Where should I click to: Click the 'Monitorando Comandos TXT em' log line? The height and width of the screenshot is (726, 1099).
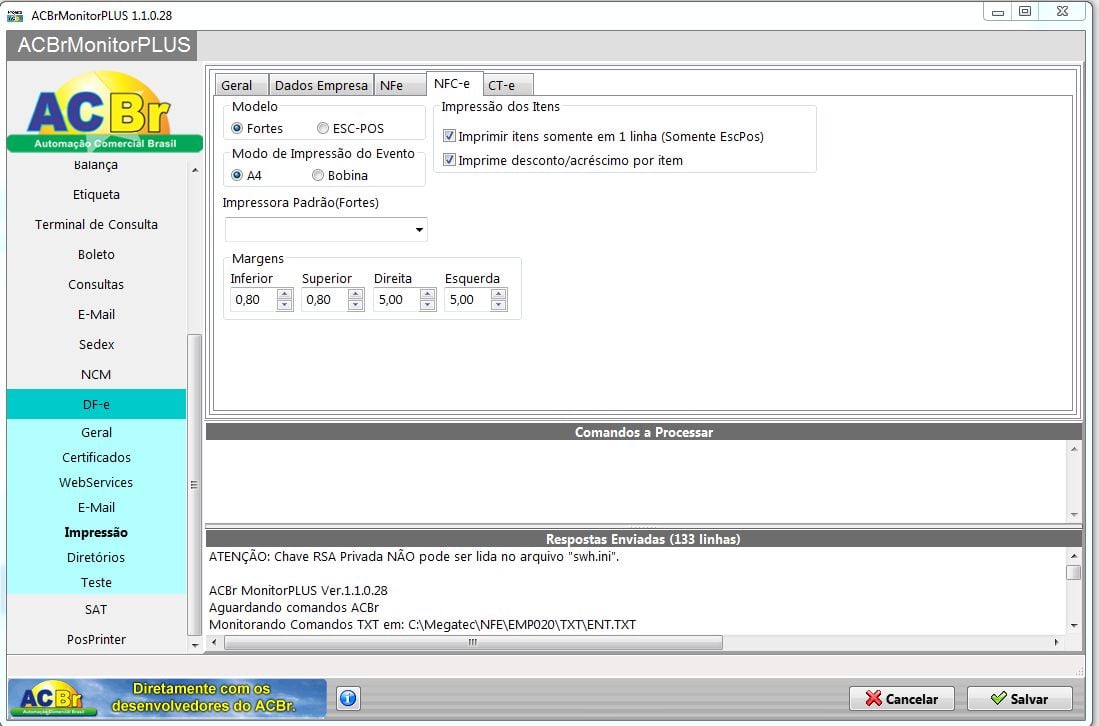click(x=422, y=624)
